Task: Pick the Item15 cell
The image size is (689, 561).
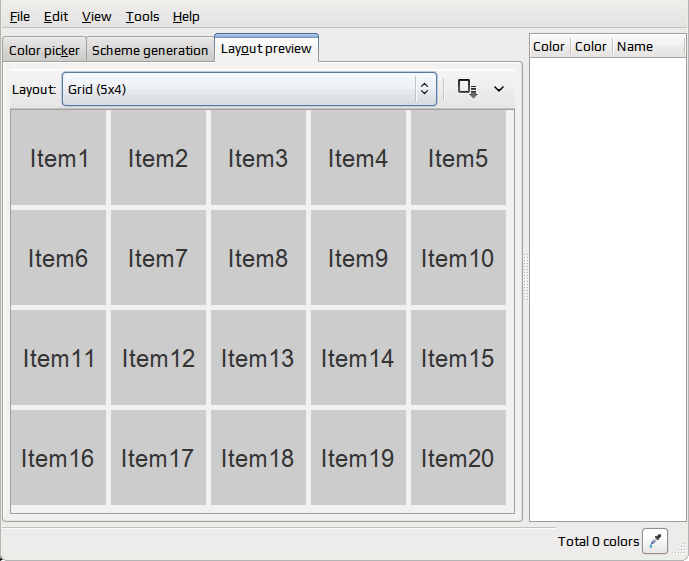Action: point(459,358)
